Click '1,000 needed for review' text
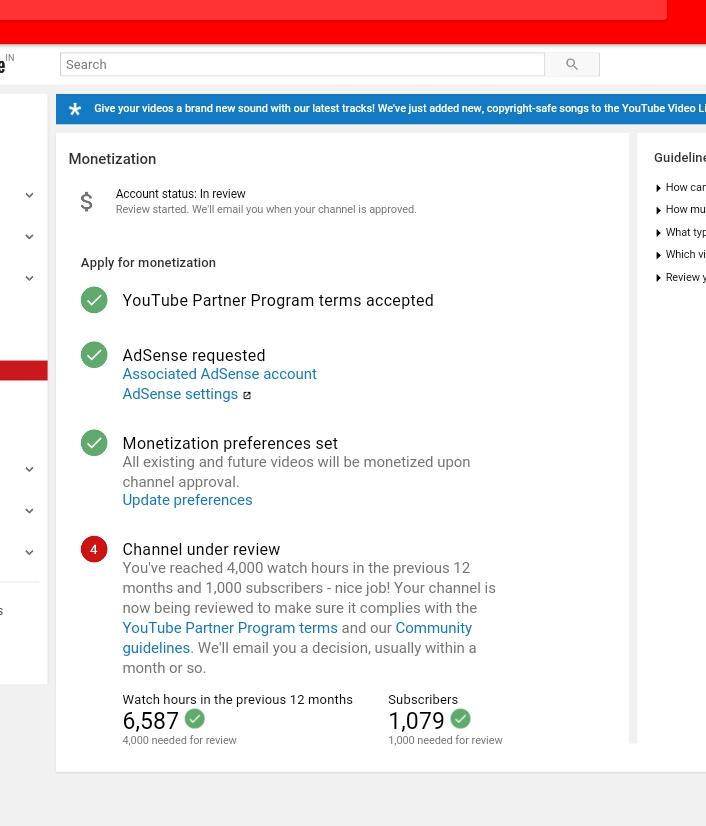This screenshot has height=826, width=706. coord(445,740)
